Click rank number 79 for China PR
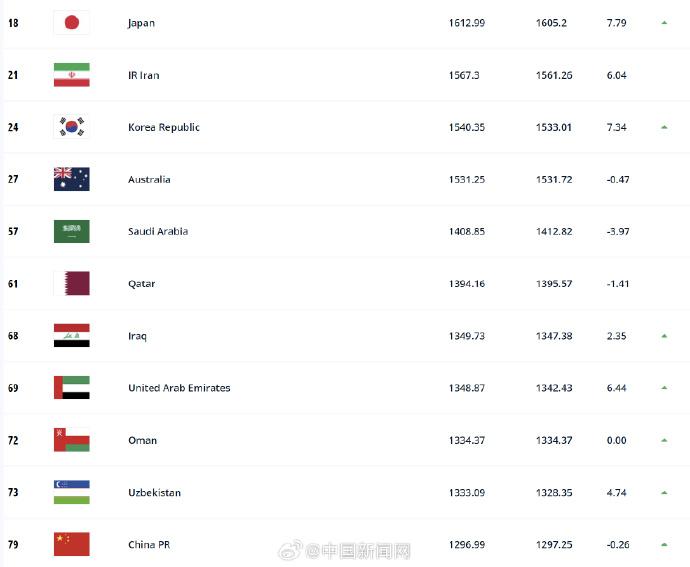This screenshot has width=690, height=567. (13, 544)
